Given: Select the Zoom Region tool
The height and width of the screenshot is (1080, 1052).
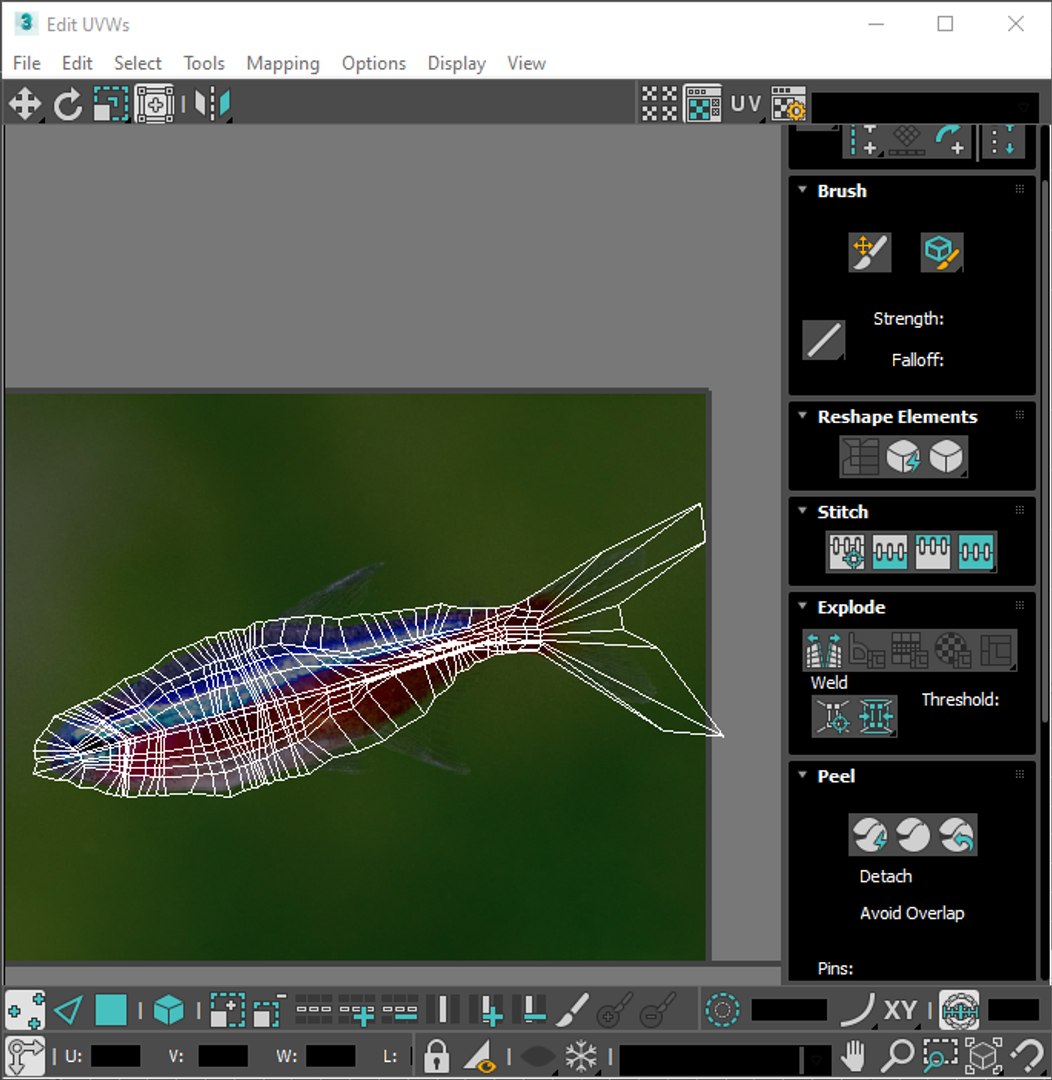Looking at the screenshot, I should tap(940, 1055).
